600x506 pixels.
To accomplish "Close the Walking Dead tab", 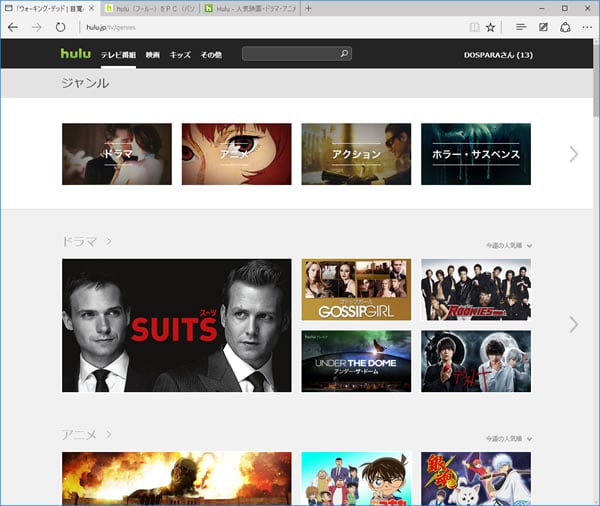I will [x=91, y=8].
